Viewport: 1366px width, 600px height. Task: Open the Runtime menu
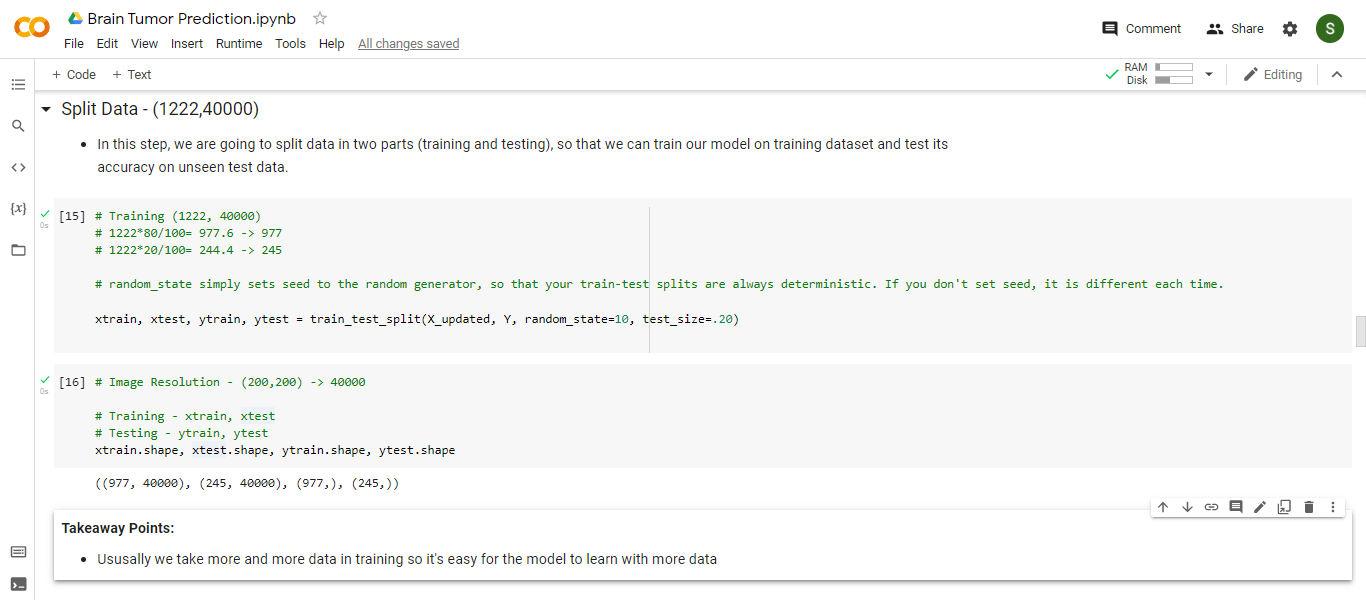(239, 44)
